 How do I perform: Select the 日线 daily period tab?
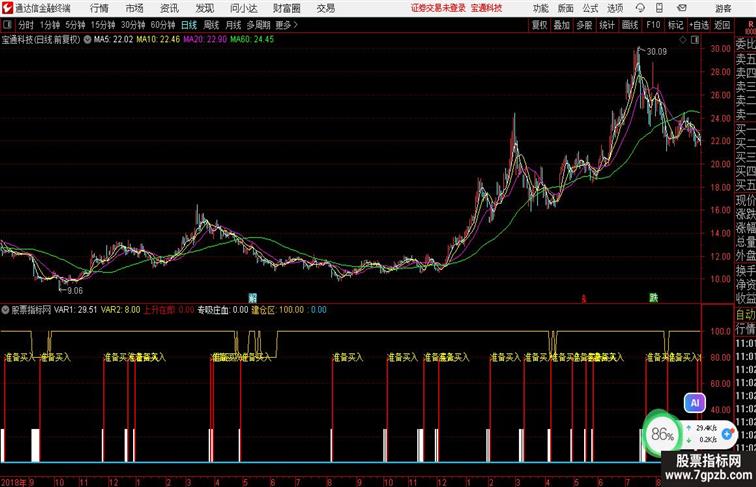pyautogui.click(x=189, y=25)
